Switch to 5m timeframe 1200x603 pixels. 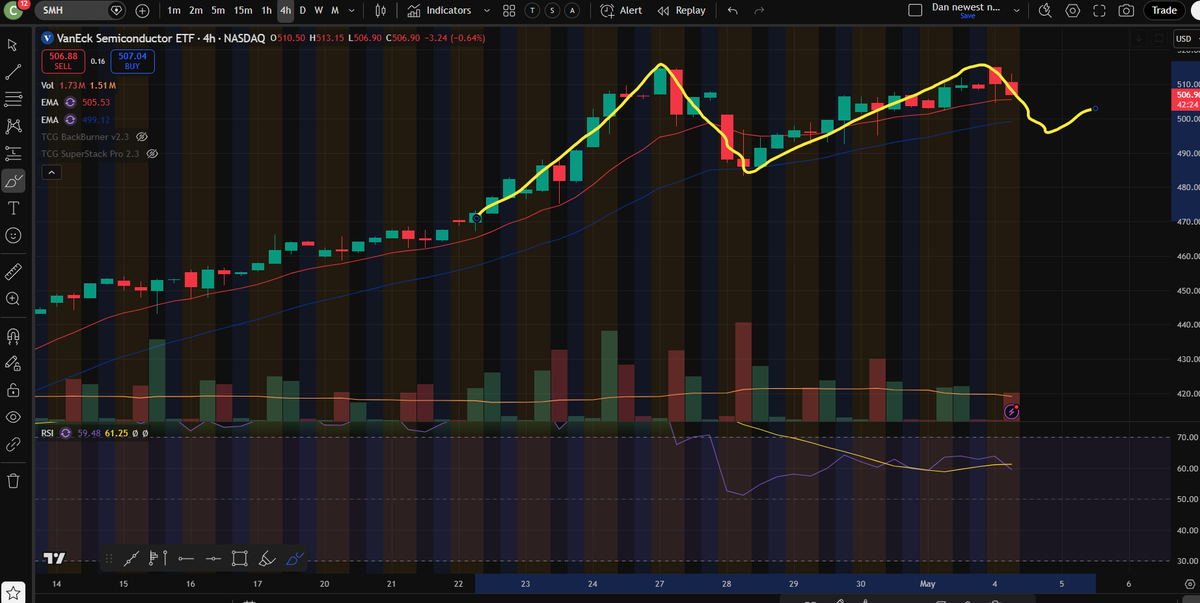click(217, 10)
